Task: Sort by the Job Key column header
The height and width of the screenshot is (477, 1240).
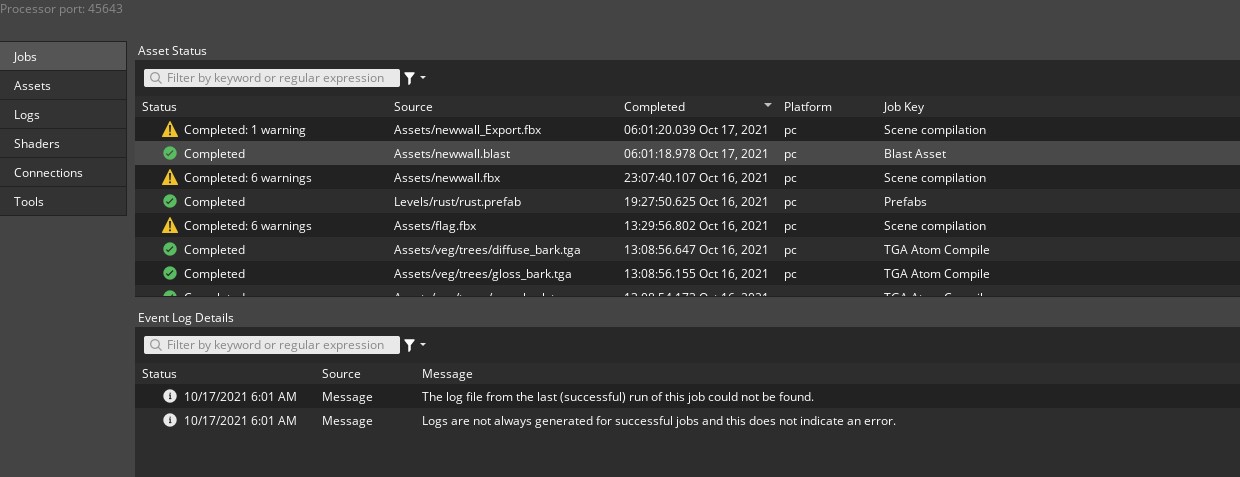Action: coord(904,107)
